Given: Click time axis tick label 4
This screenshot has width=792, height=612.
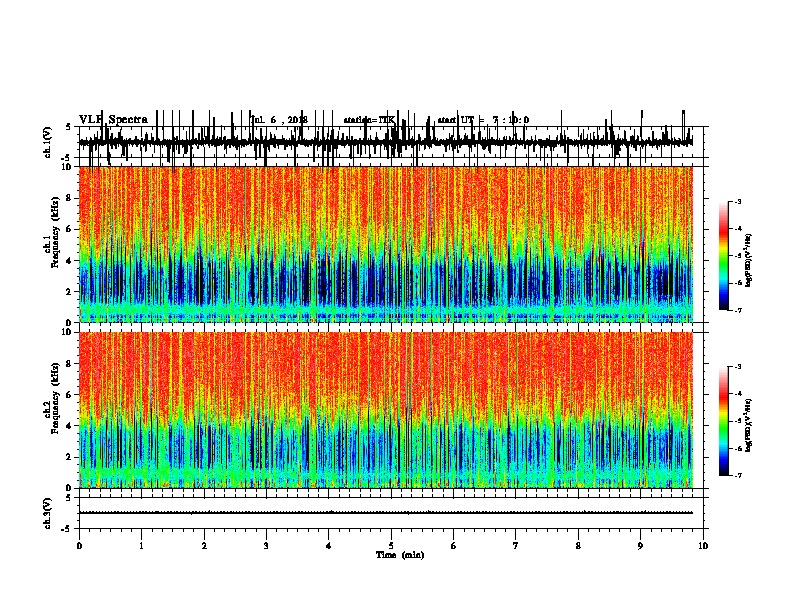Looking at the screenshot, I should (x=329, y=546).
